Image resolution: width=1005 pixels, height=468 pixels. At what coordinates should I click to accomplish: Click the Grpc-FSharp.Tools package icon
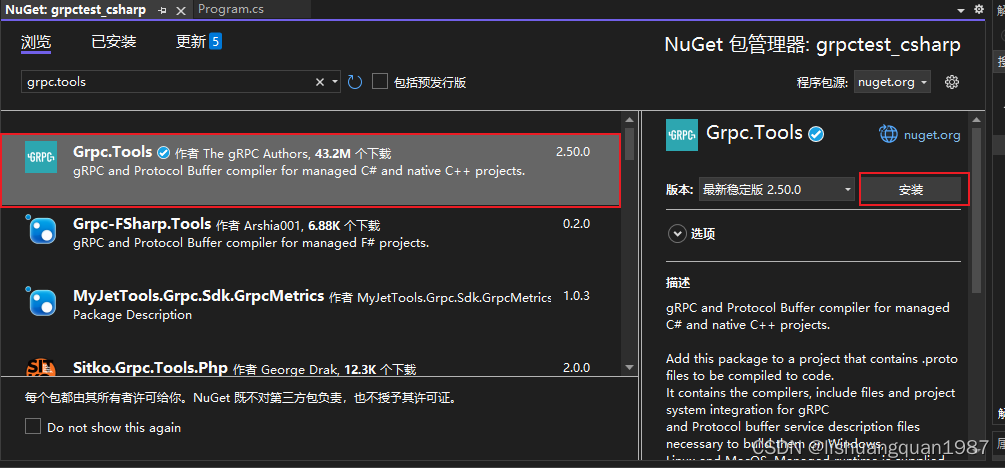click(x=41, y=230)
